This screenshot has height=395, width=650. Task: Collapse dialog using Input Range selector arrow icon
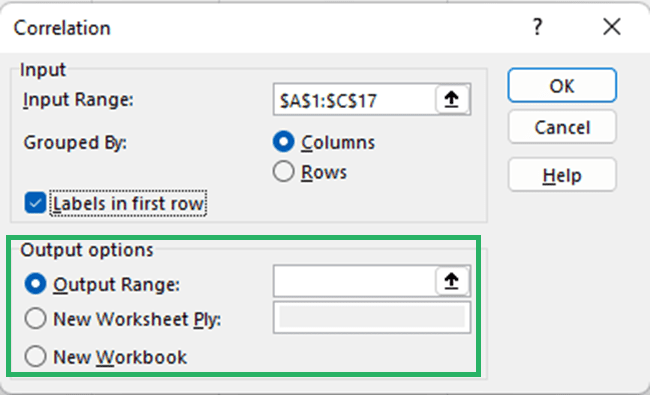pyautogui.click(x=452, y=99)
